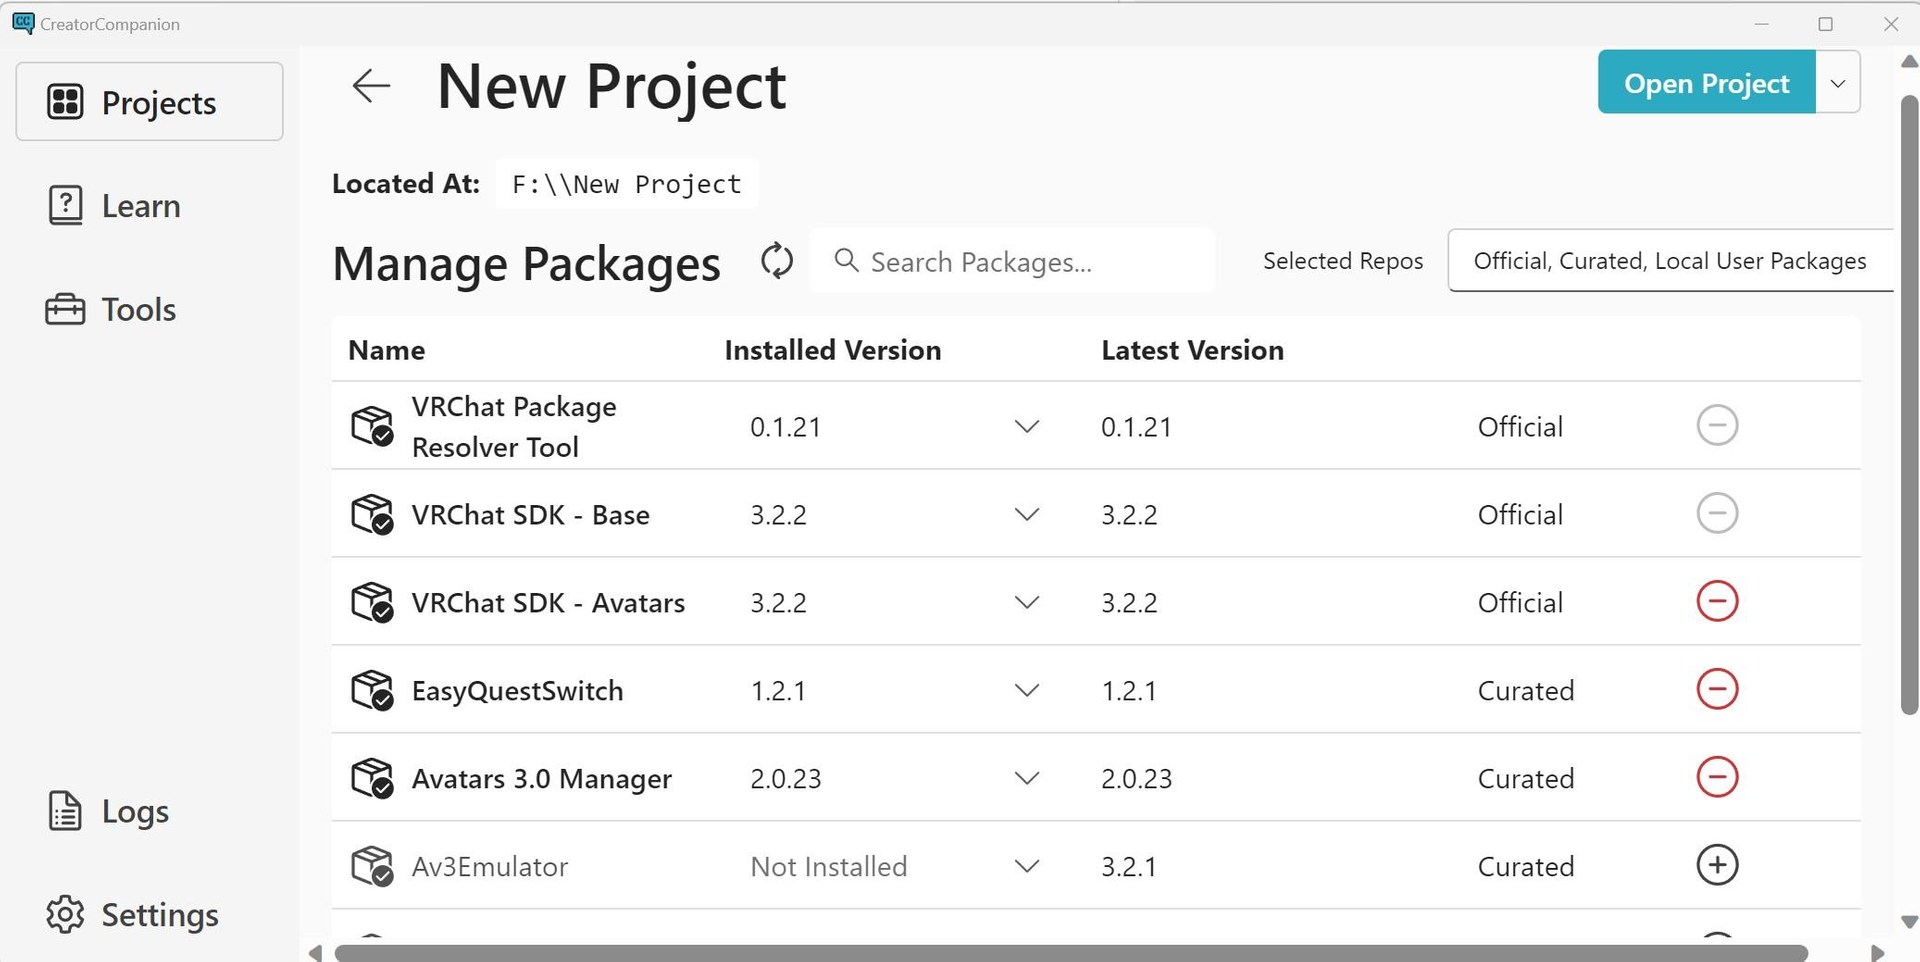The width and height of the screenshot is (1920, 962).
Task: Click the Open Project button
Action: click(x=1706, y=83)
